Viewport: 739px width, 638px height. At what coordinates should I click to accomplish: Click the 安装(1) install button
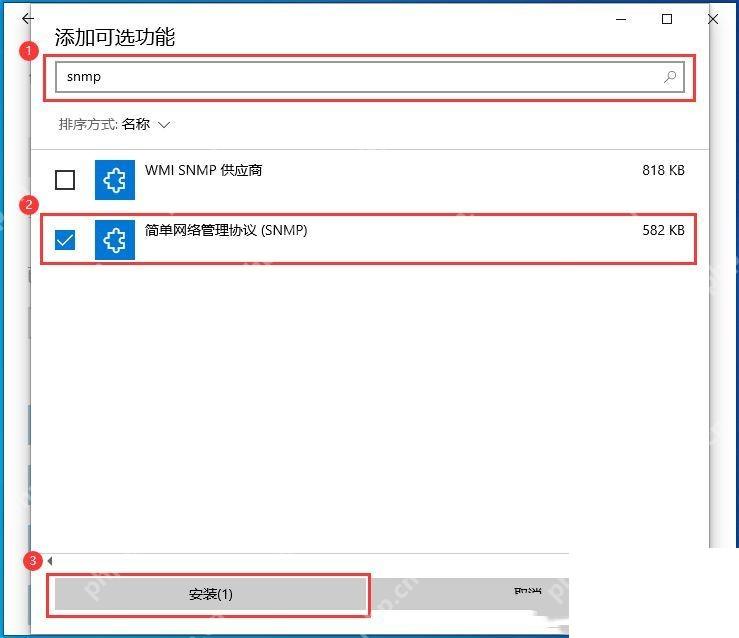210,594
